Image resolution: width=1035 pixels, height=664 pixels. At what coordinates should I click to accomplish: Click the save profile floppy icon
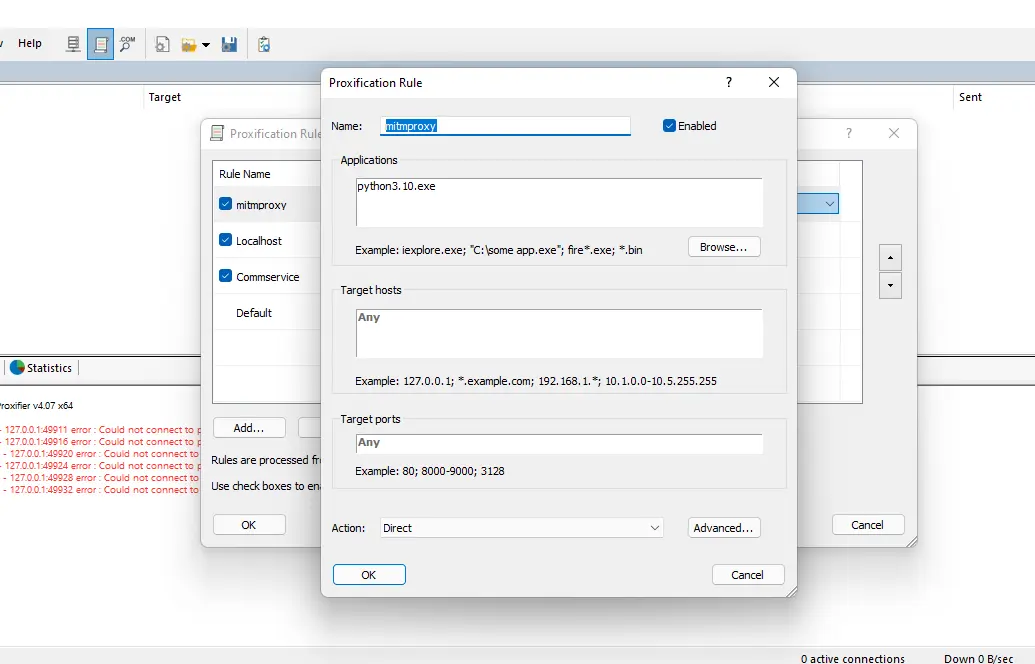229,44
